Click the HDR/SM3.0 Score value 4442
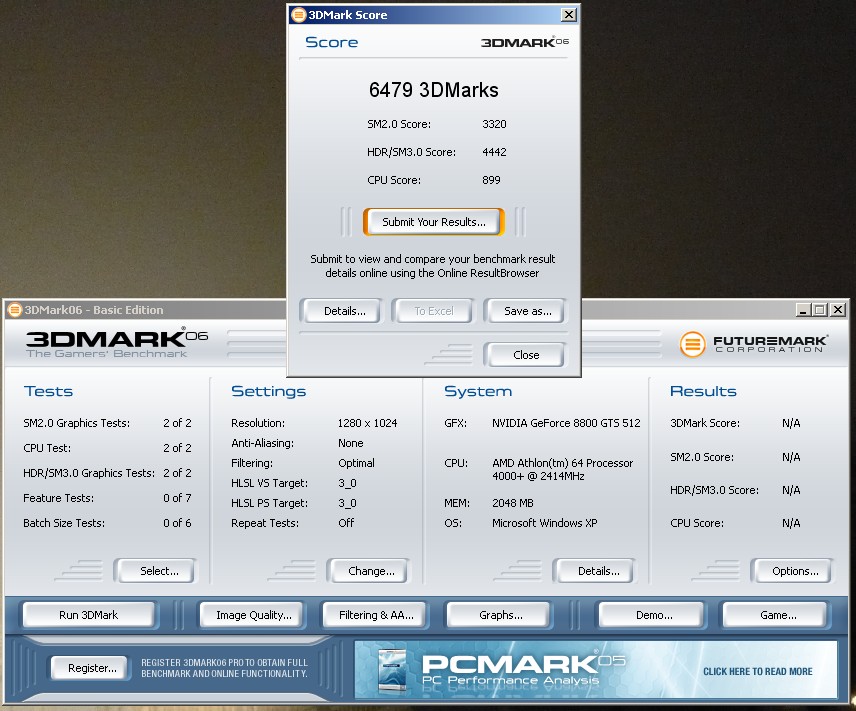Screen dimensions: 856x711 pyautogui.click(x=494, y=152)
